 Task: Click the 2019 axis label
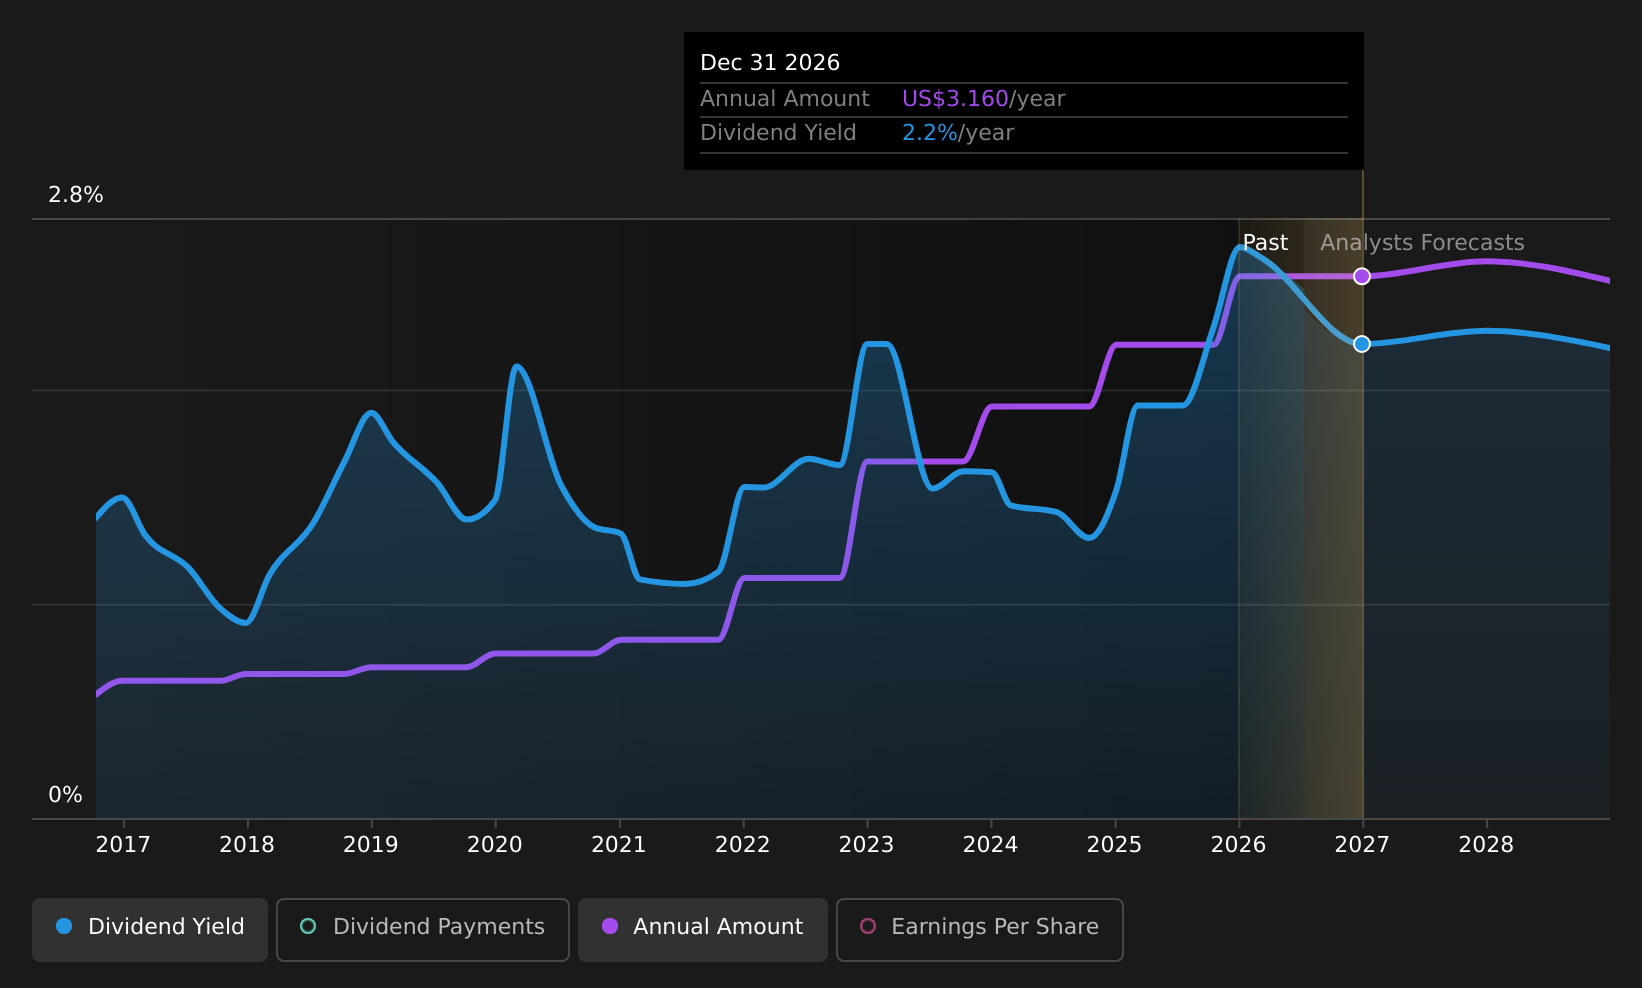[x=371, y=845]
